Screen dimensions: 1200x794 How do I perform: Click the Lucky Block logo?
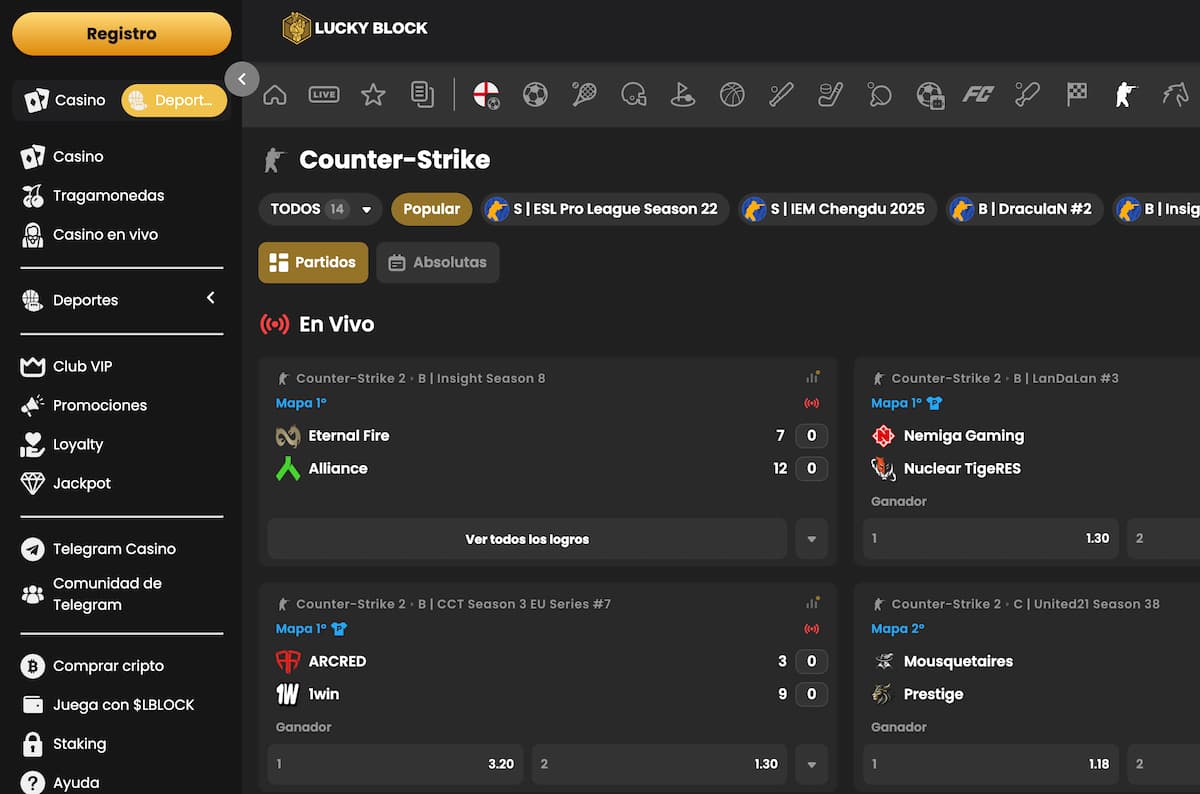point(355,28)
